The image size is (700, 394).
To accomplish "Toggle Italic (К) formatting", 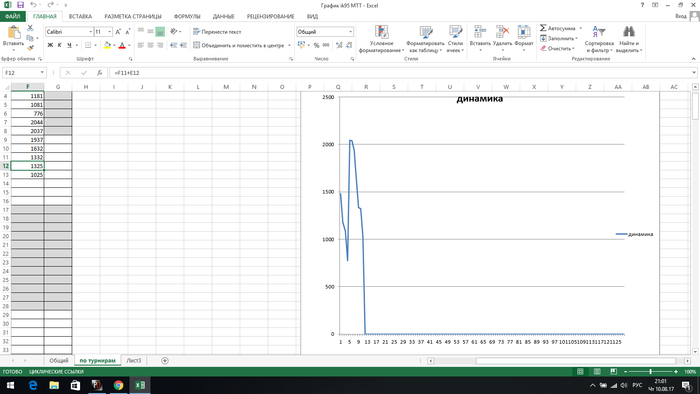I will point(59,45).
